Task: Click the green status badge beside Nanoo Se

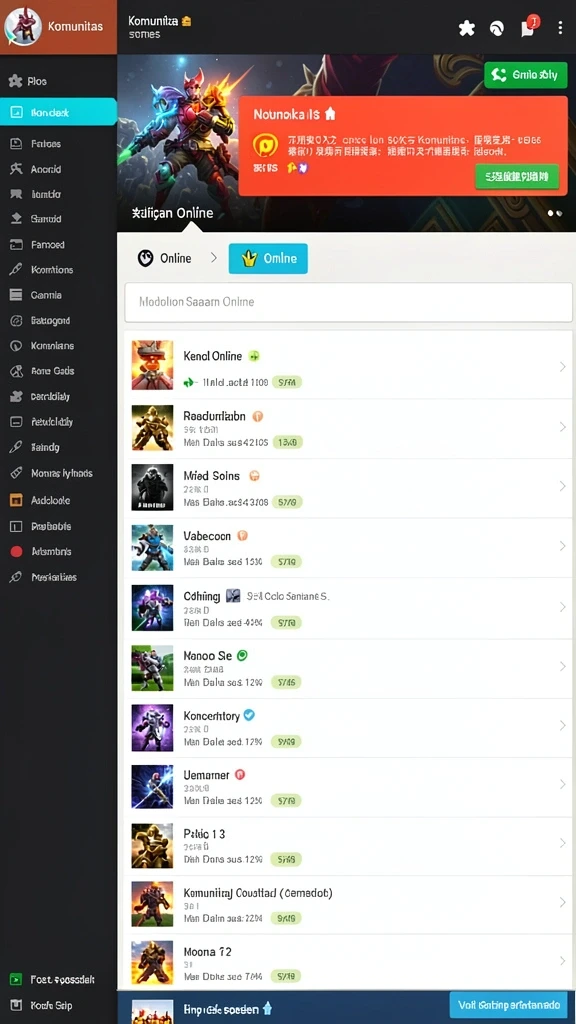Action: (x=242, y=655)
